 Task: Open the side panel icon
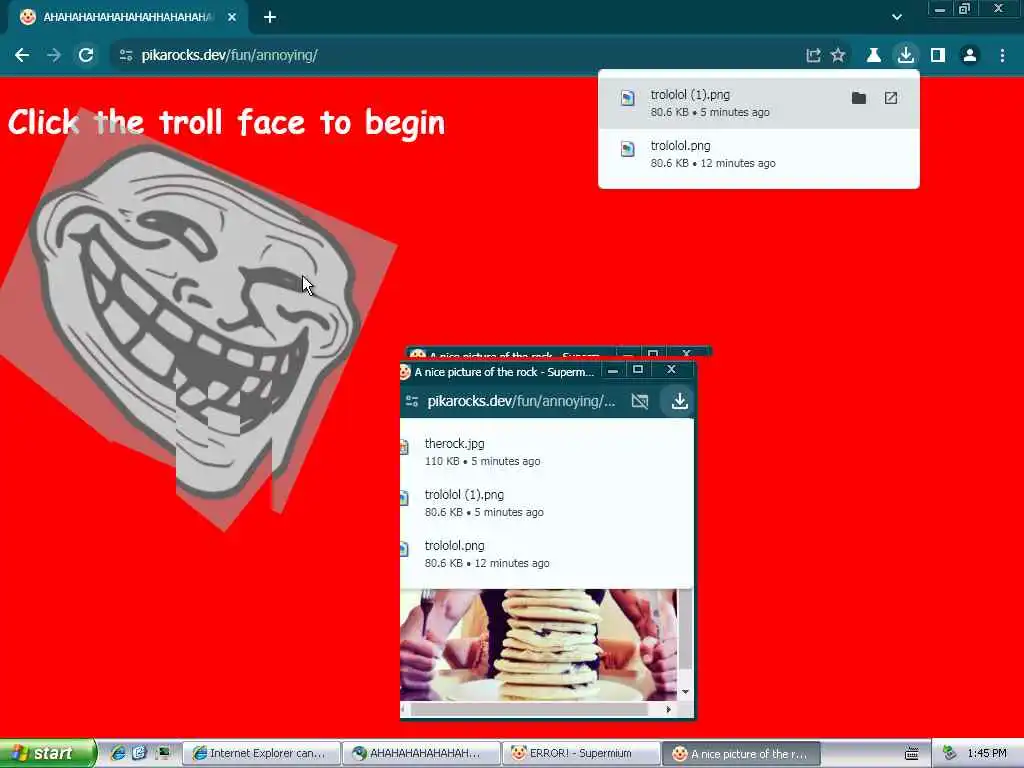[x=938, y=56]
